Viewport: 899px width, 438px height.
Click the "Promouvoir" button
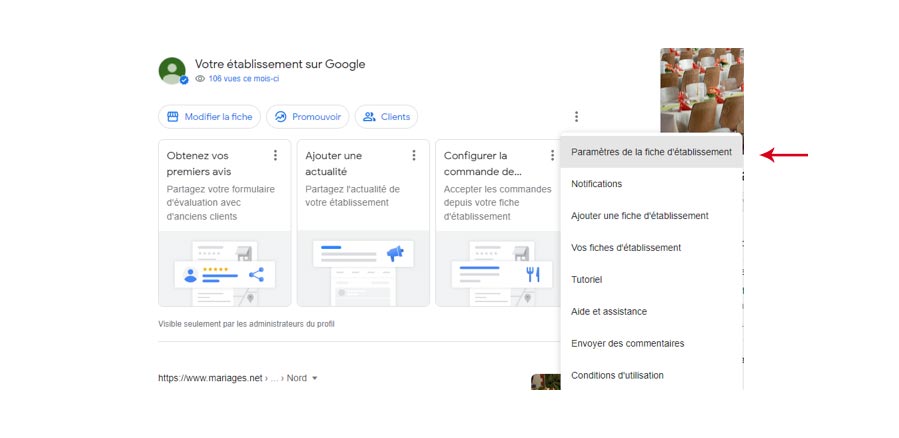[x=307, y=117]
